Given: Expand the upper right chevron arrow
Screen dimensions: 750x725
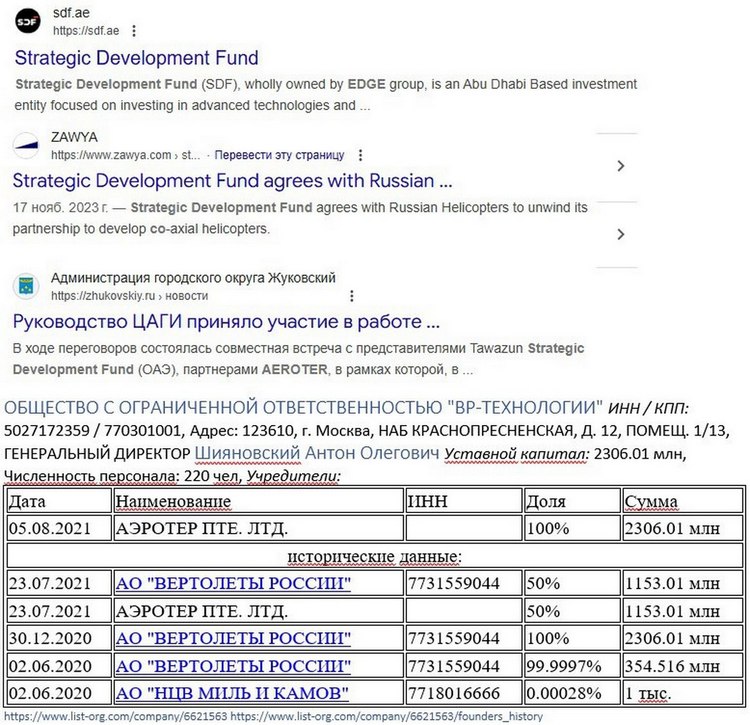Looking at the screenshot, I should (621, 166).
